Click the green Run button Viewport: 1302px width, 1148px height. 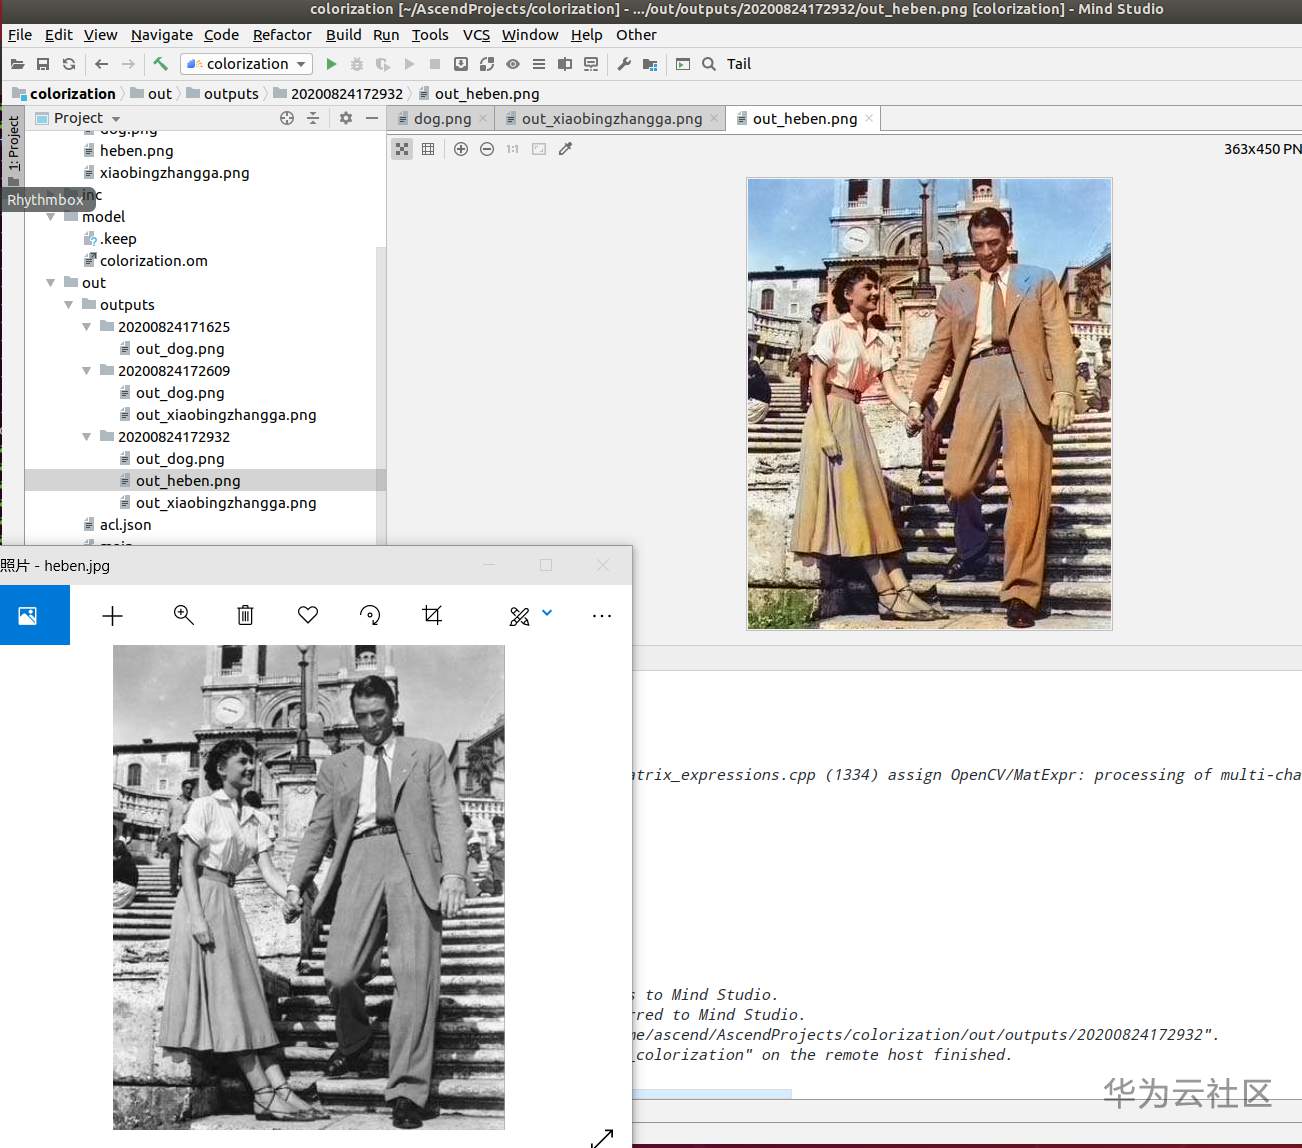[331, 64]
